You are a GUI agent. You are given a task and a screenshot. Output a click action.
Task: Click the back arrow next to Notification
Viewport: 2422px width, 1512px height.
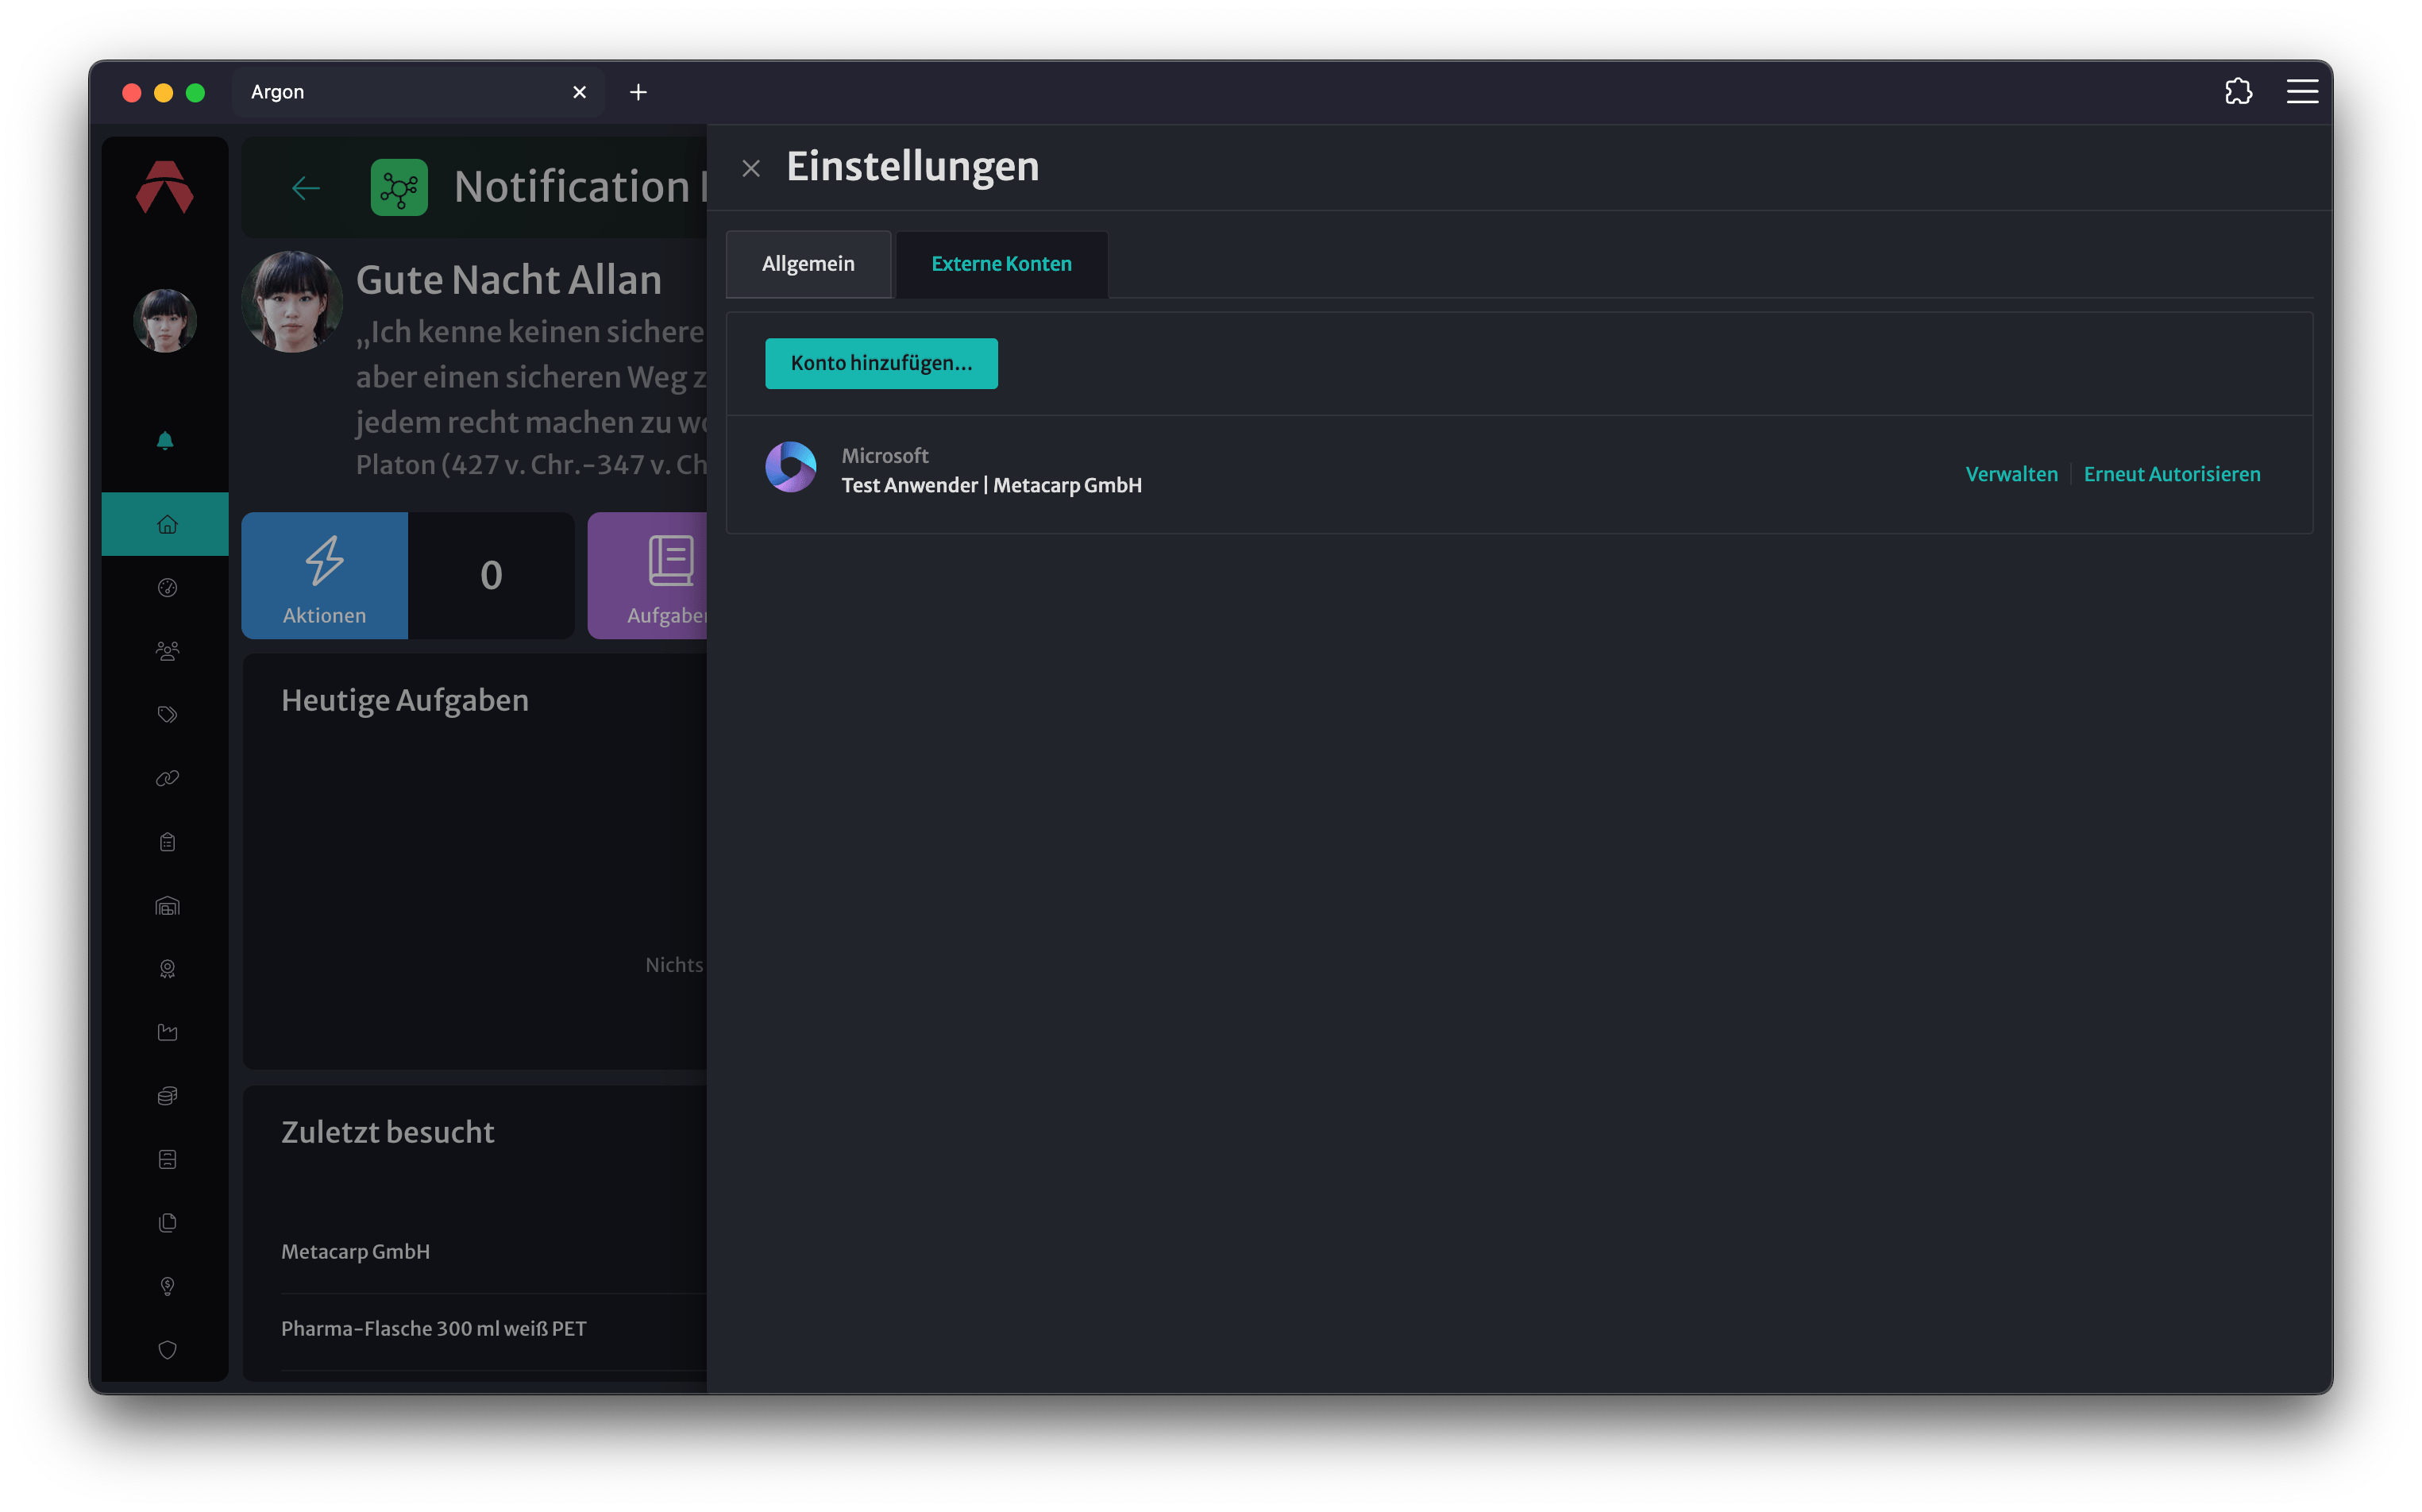coord(305,188)
